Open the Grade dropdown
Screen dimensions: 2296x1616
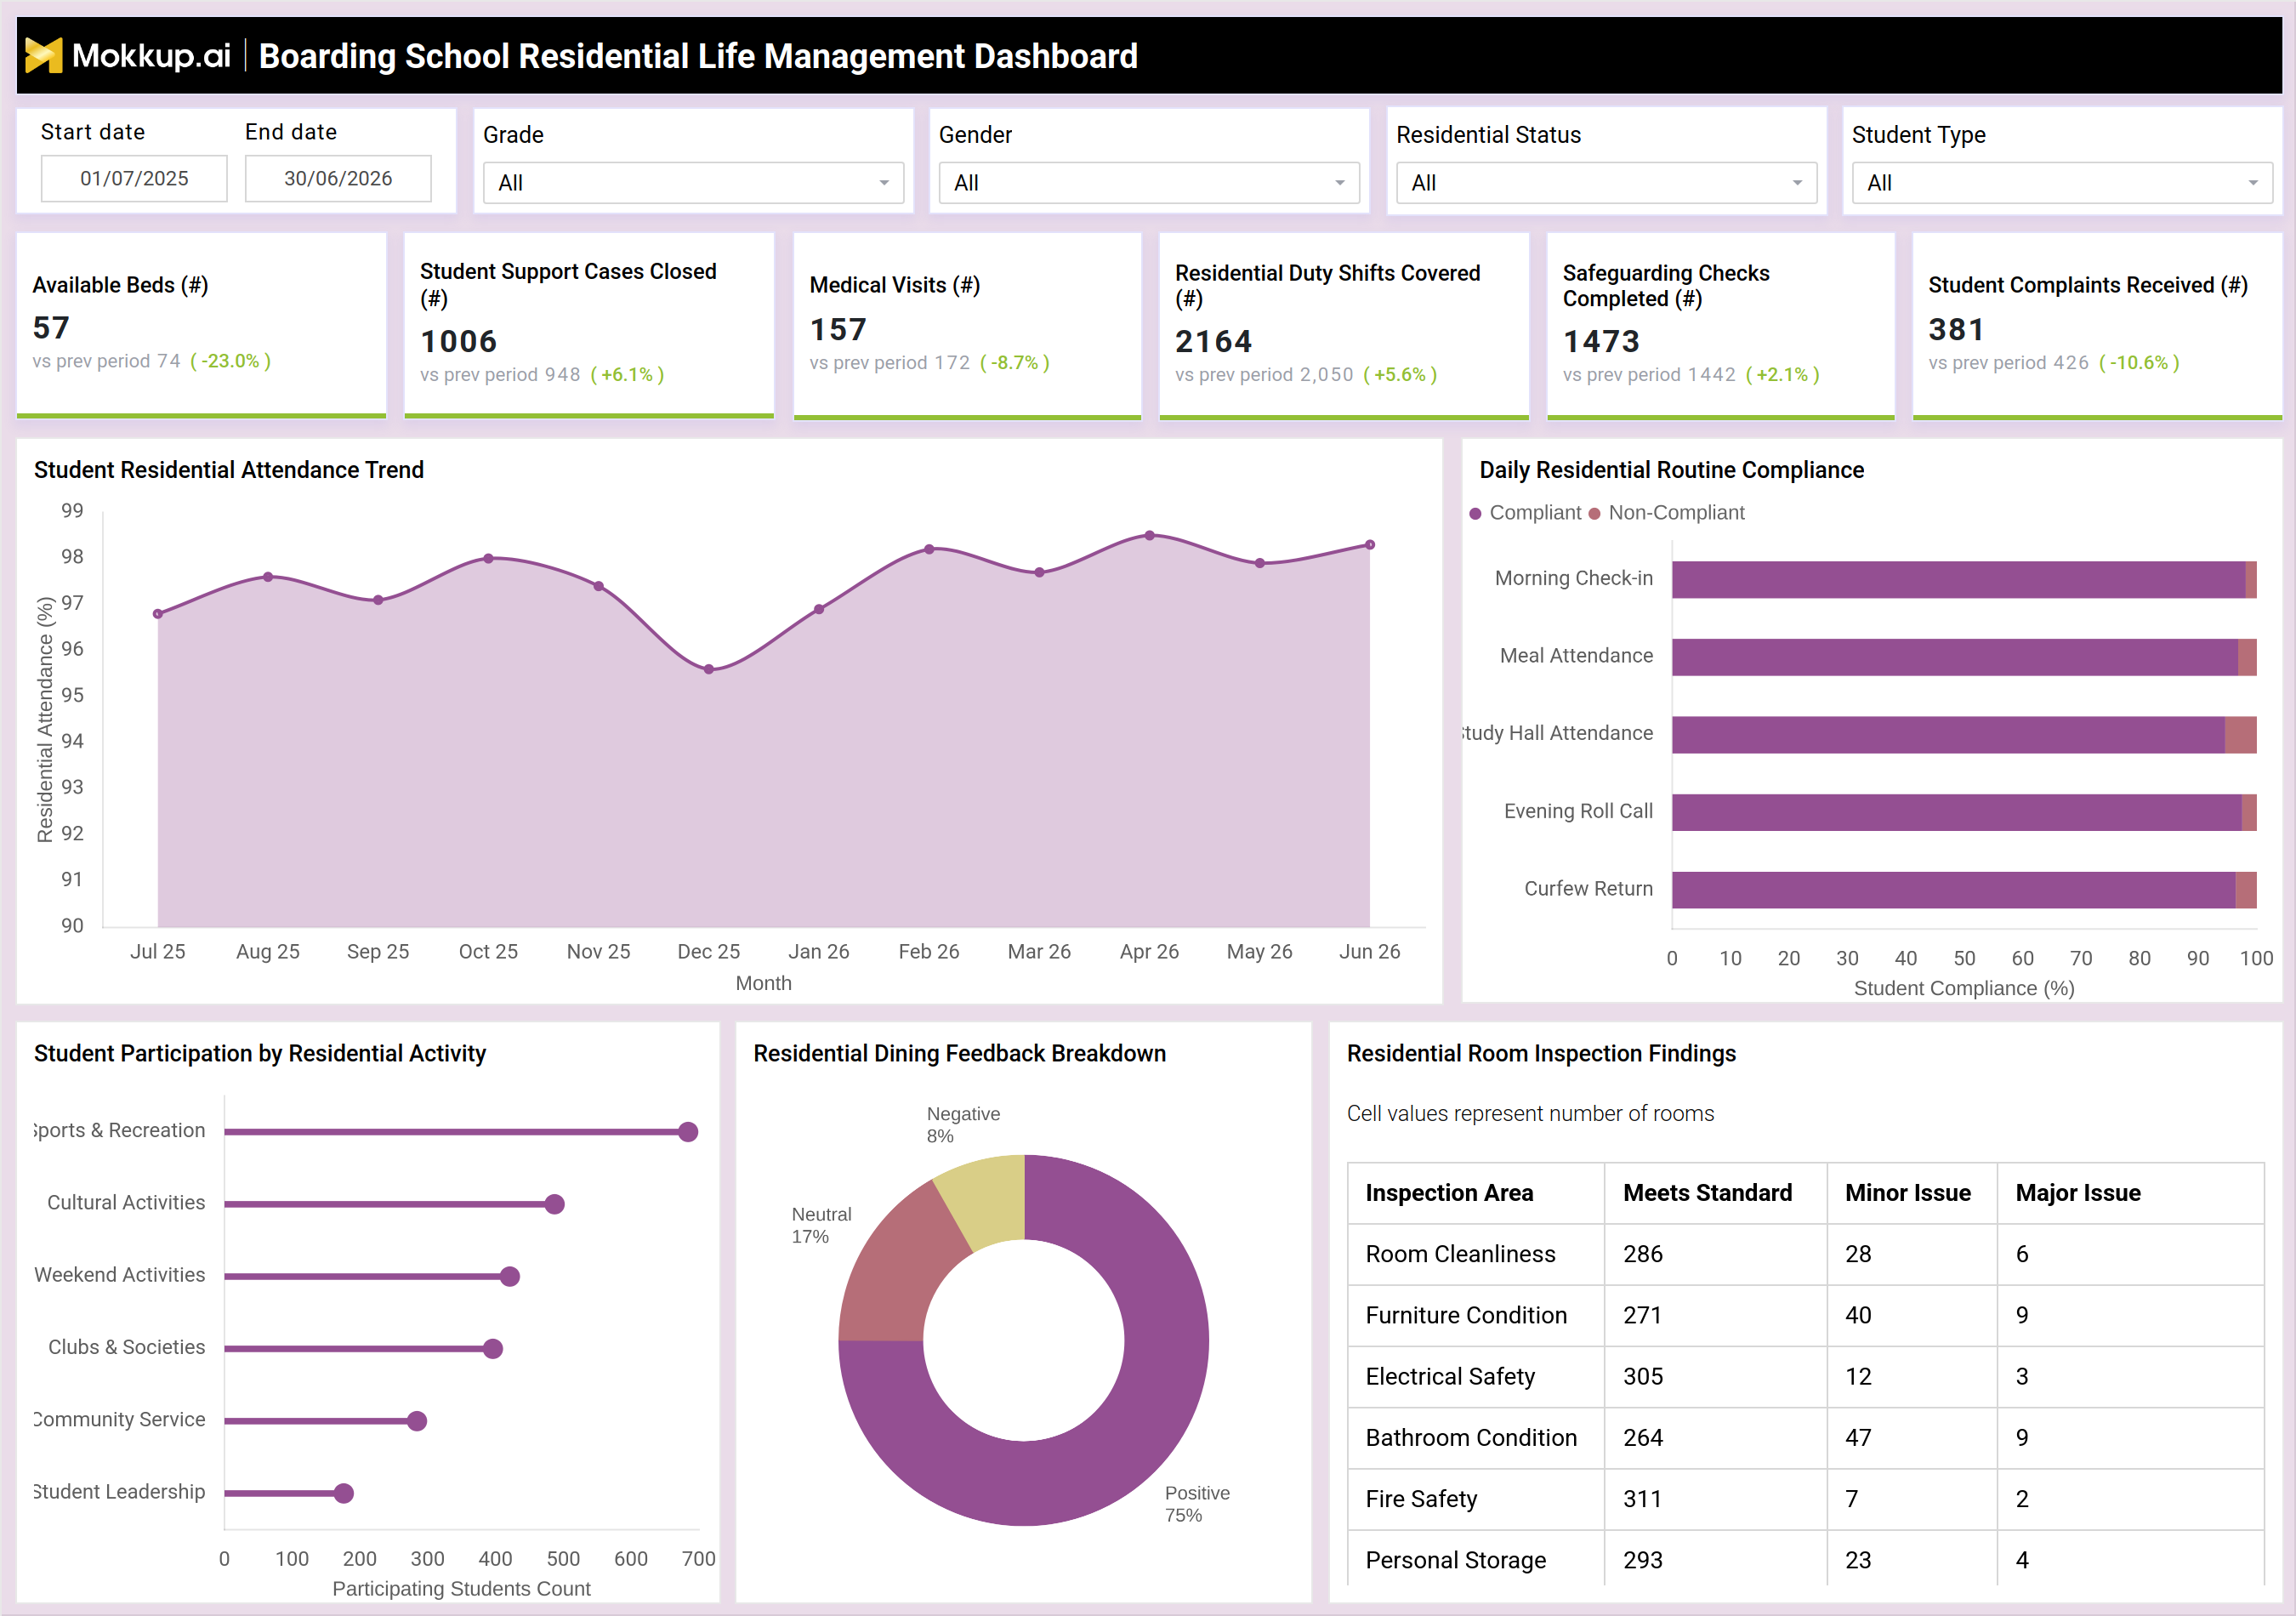click(x=693, y=183)
